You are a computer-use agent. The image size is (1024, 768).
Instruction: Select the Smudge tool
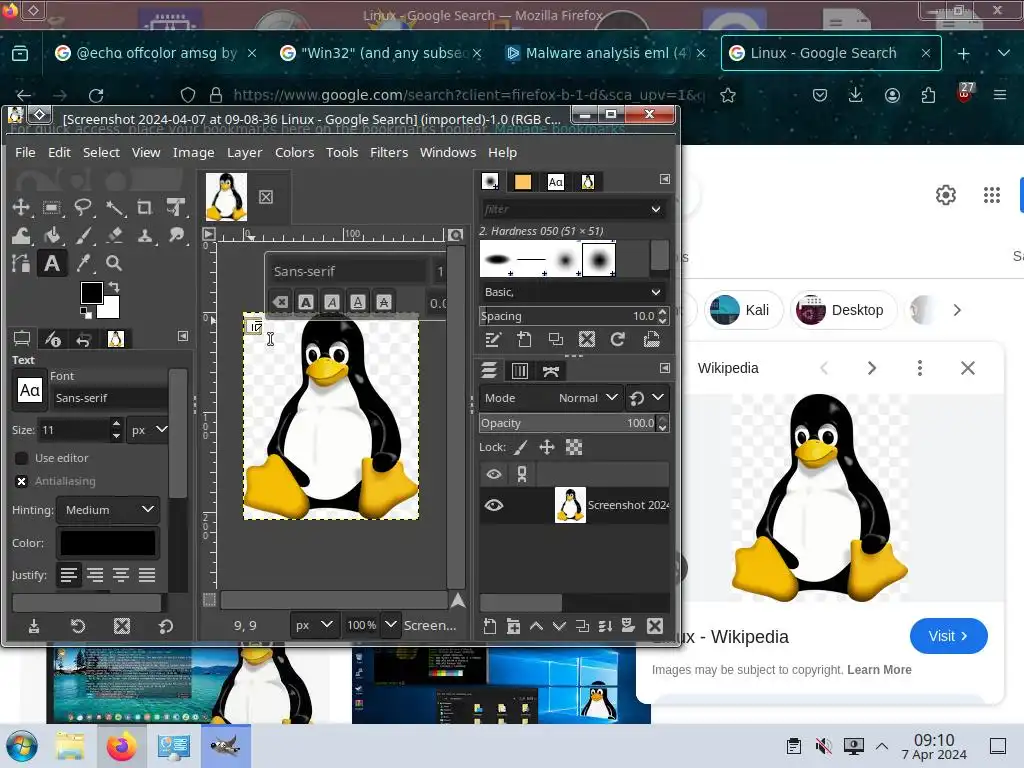coord(176,235)
